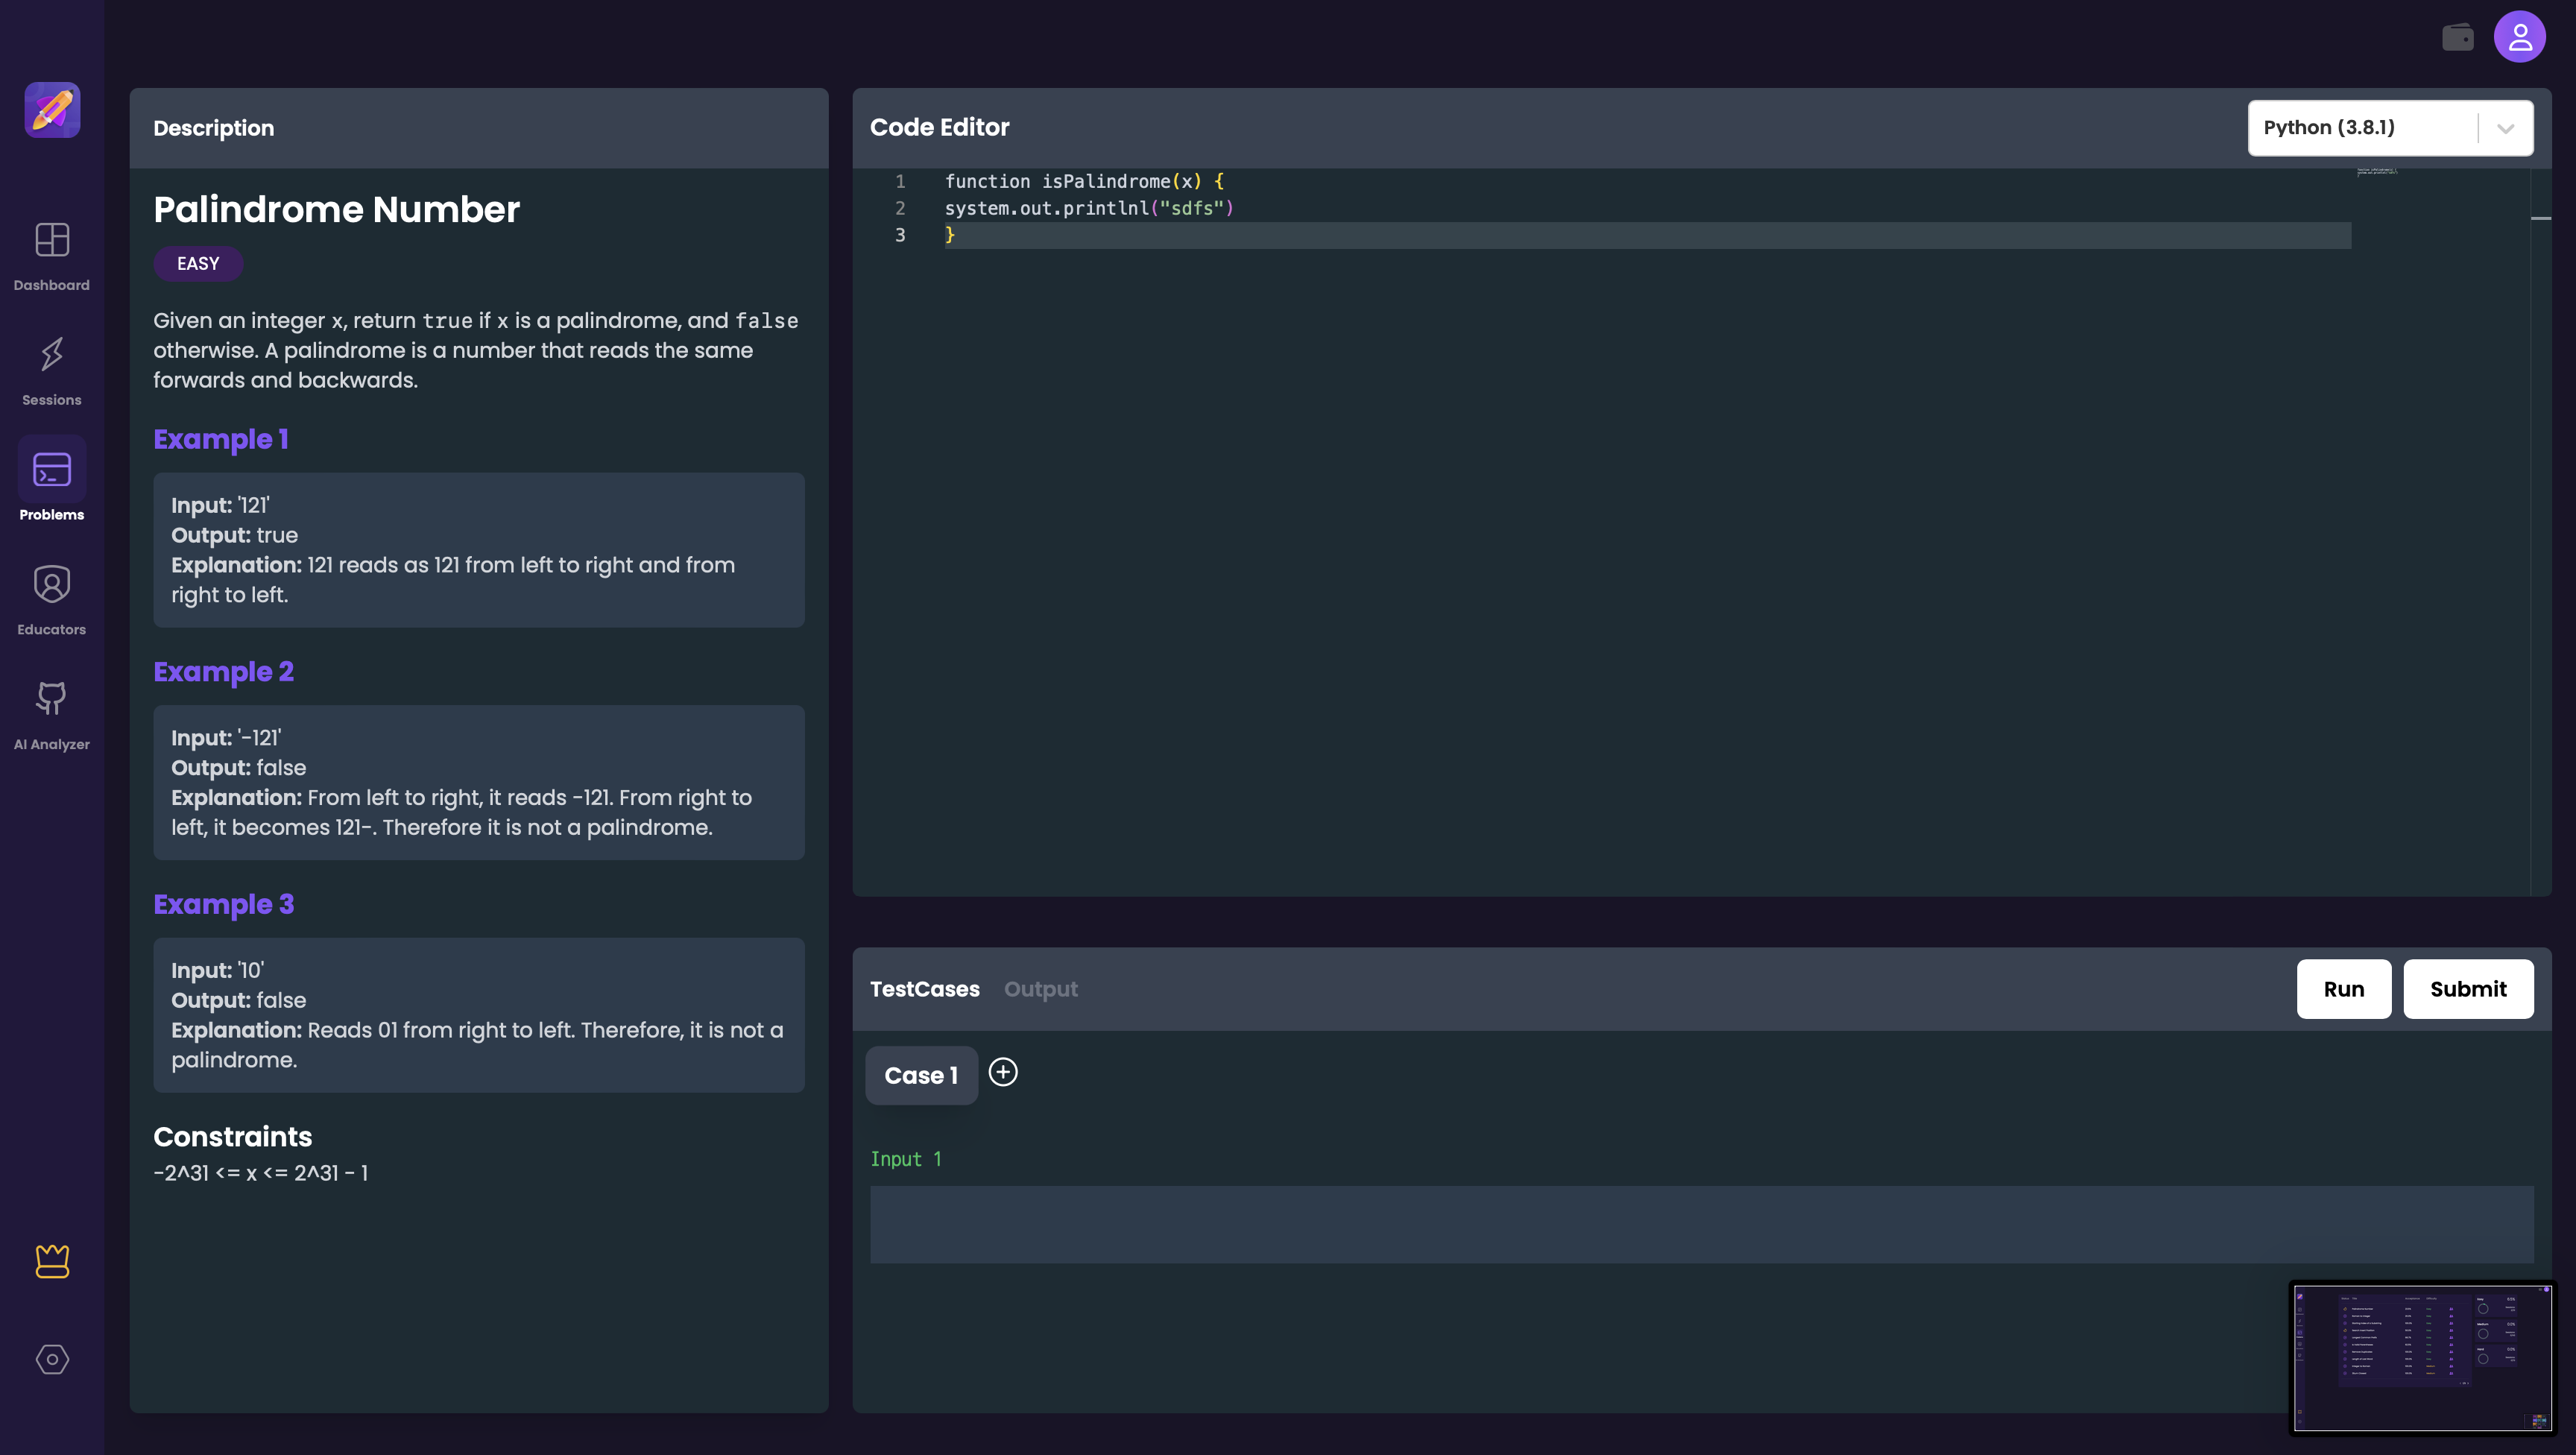Click the pencil app logo
This screenshot has width=2576, height=1455.
click(52, 110)
